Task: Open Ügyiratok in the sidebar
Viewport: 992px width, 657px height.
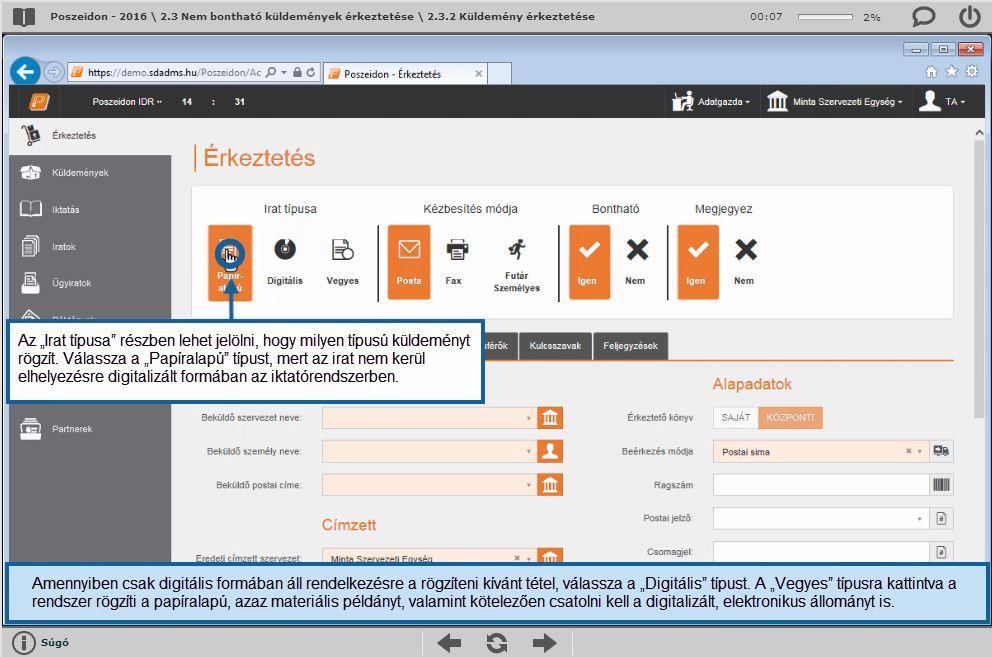Action: [x=90, y=283]
